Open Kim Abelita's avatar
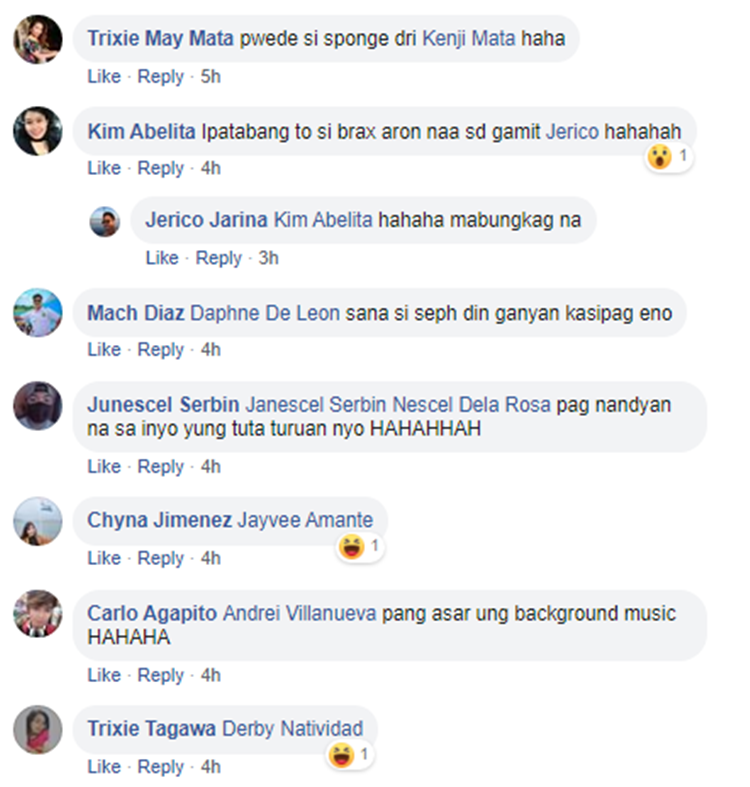 (38, 131)
